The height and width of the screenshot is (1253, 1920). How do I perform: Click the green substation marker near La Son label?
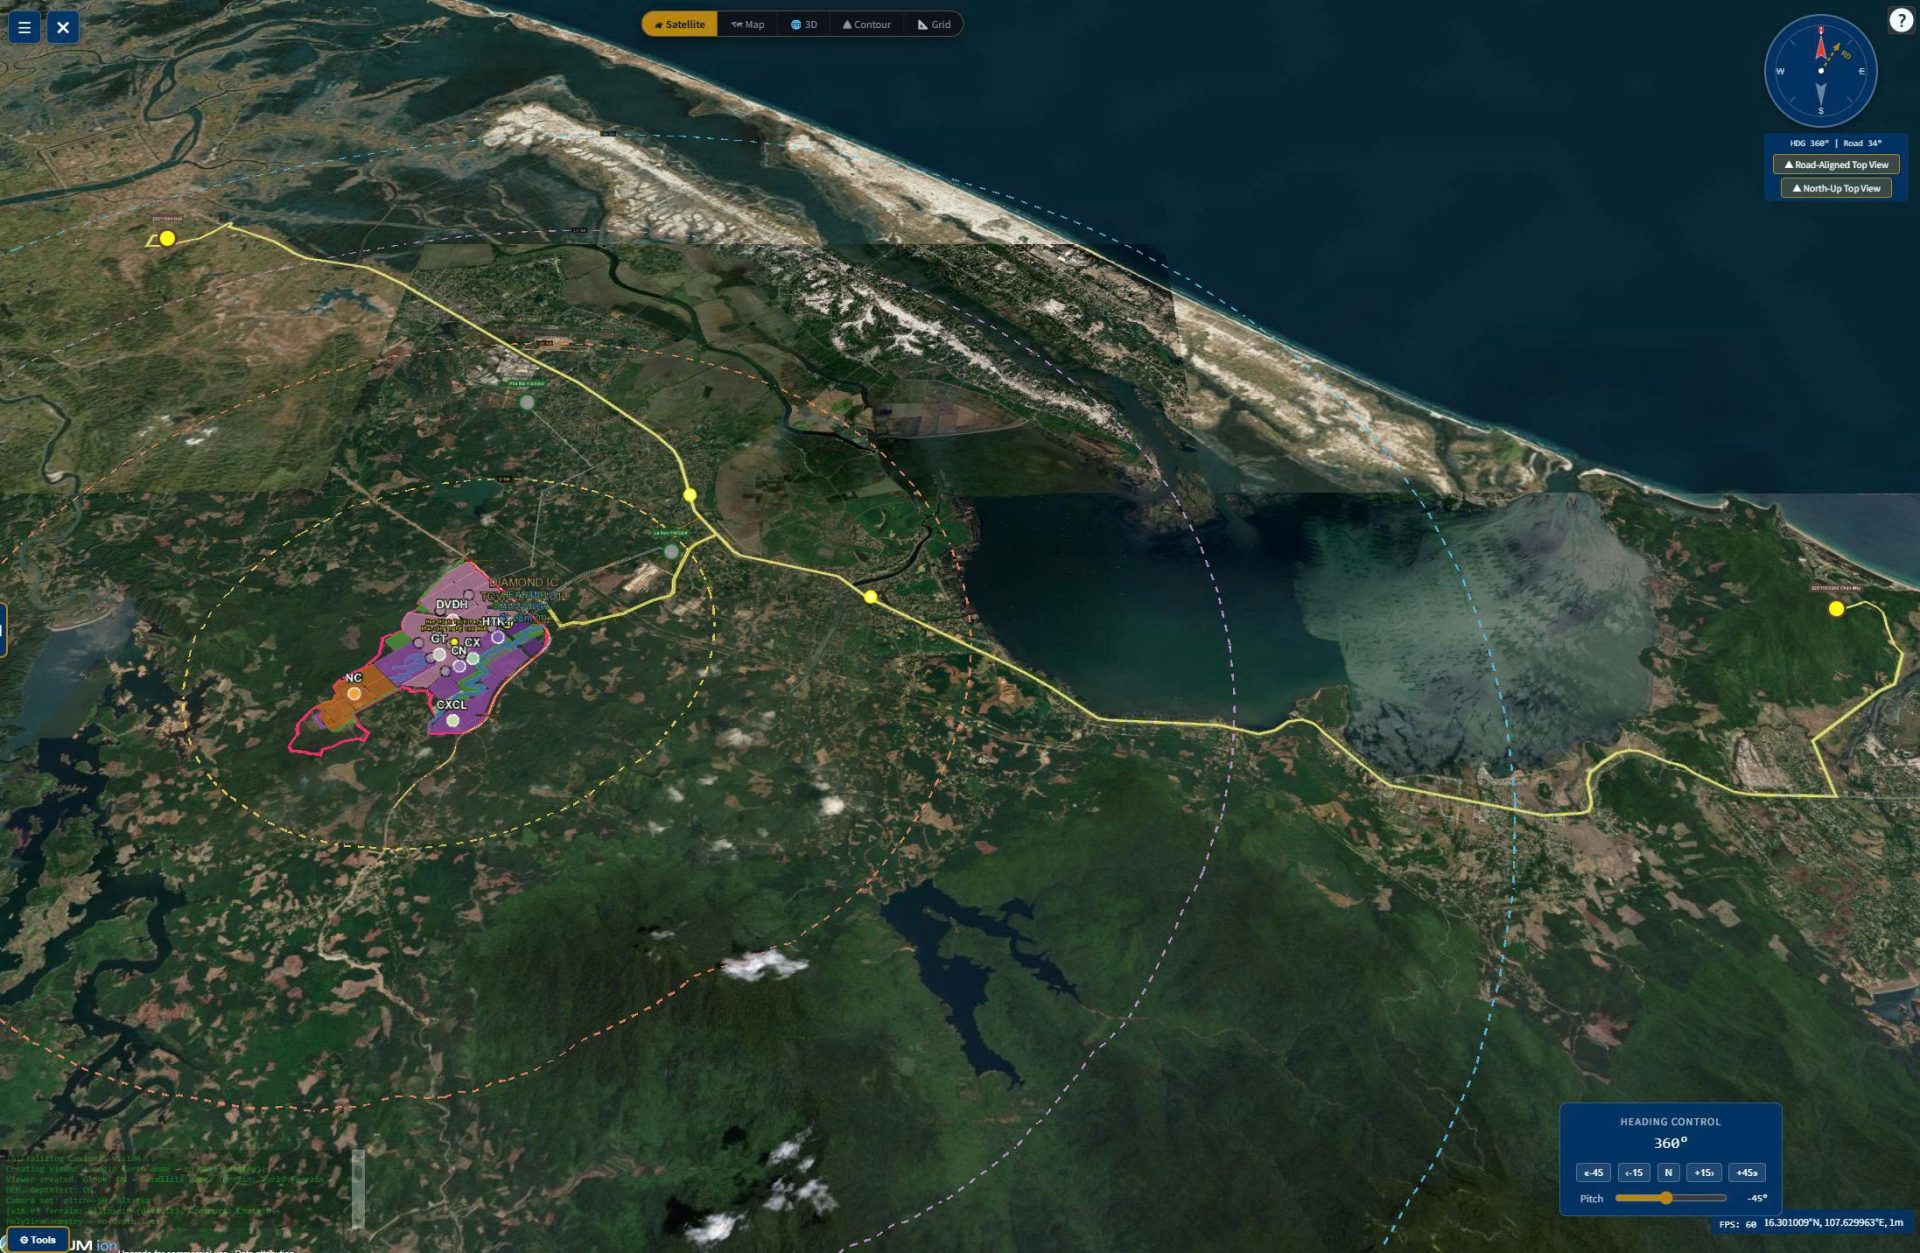tap(671, 551)
